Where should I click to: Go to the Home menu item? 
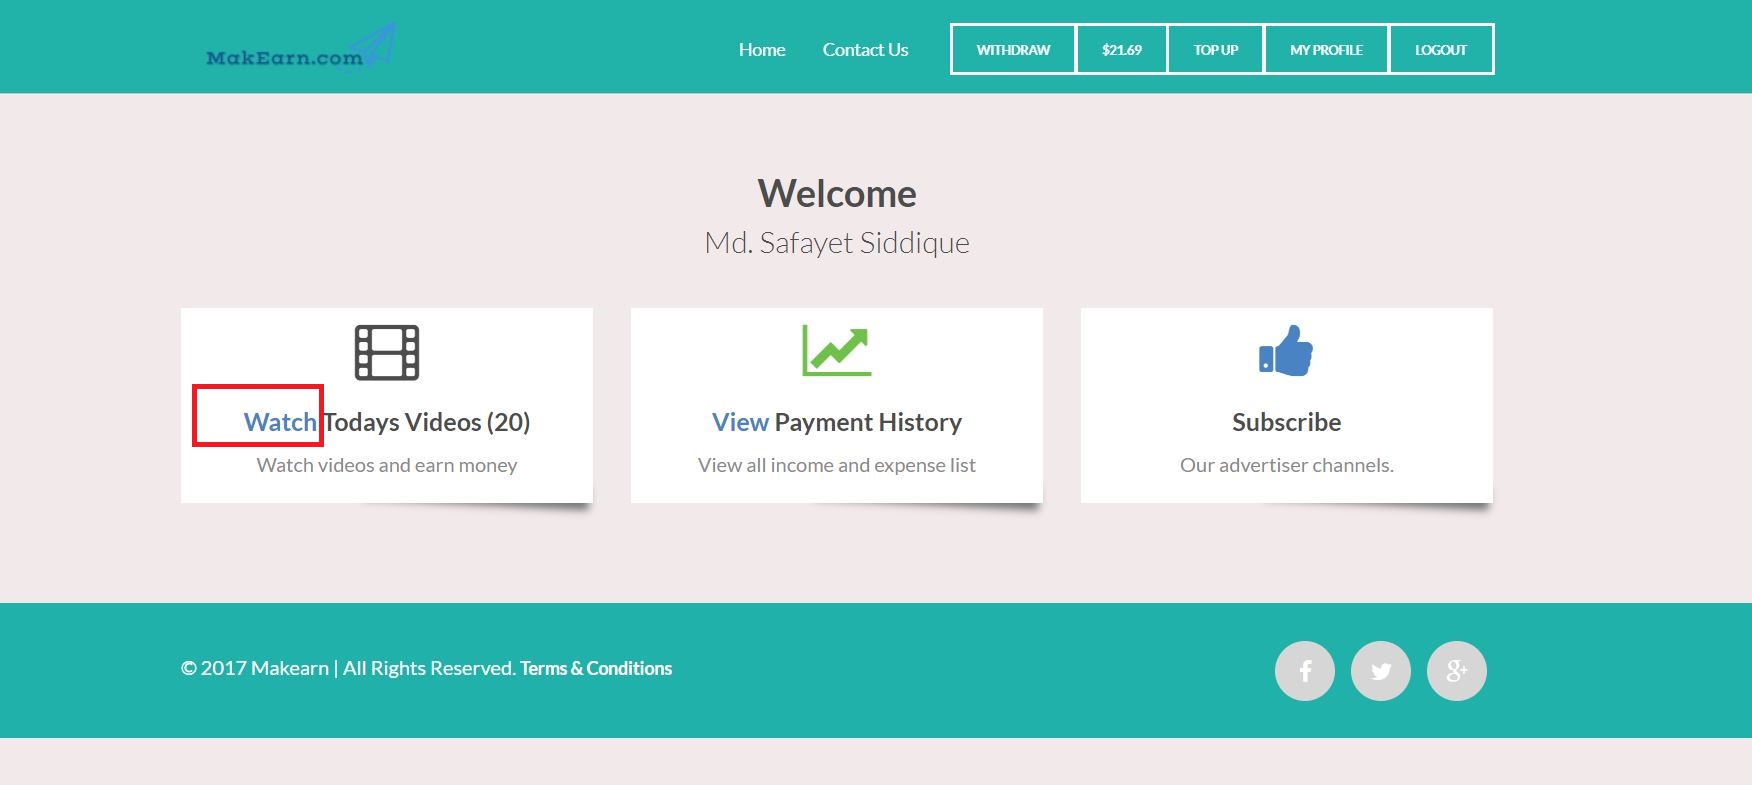pyautogui.click(x=762, y=50)
